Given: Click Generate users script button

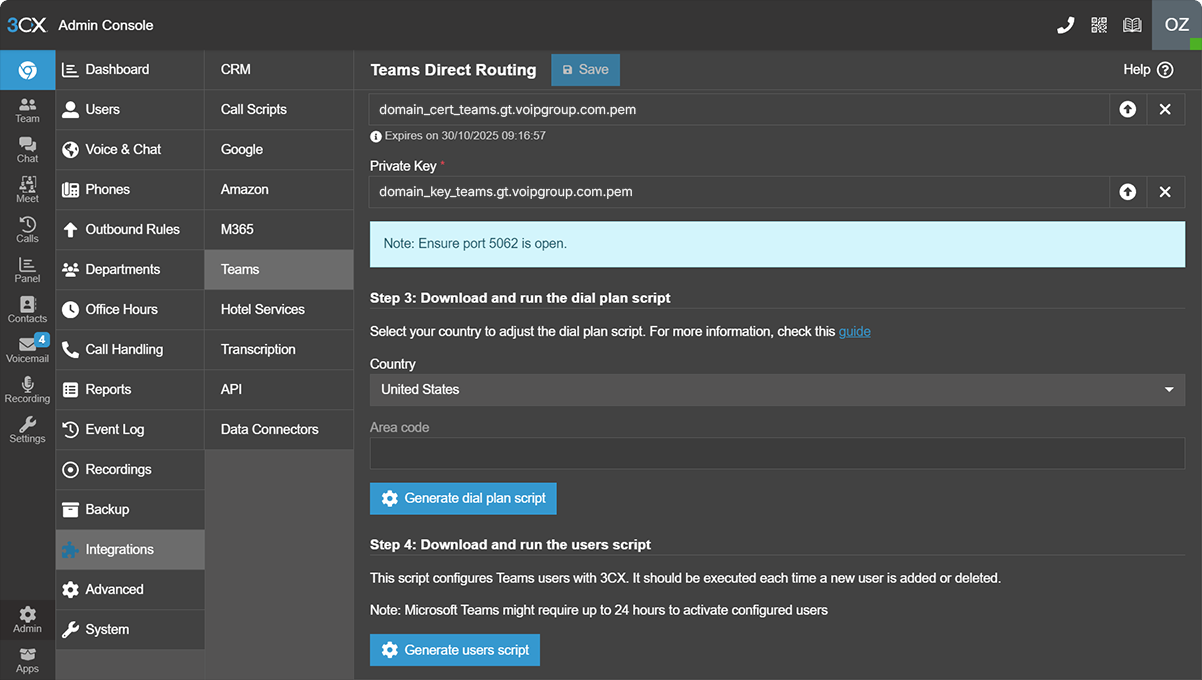Looking at the screenshot, I should 455,650.
